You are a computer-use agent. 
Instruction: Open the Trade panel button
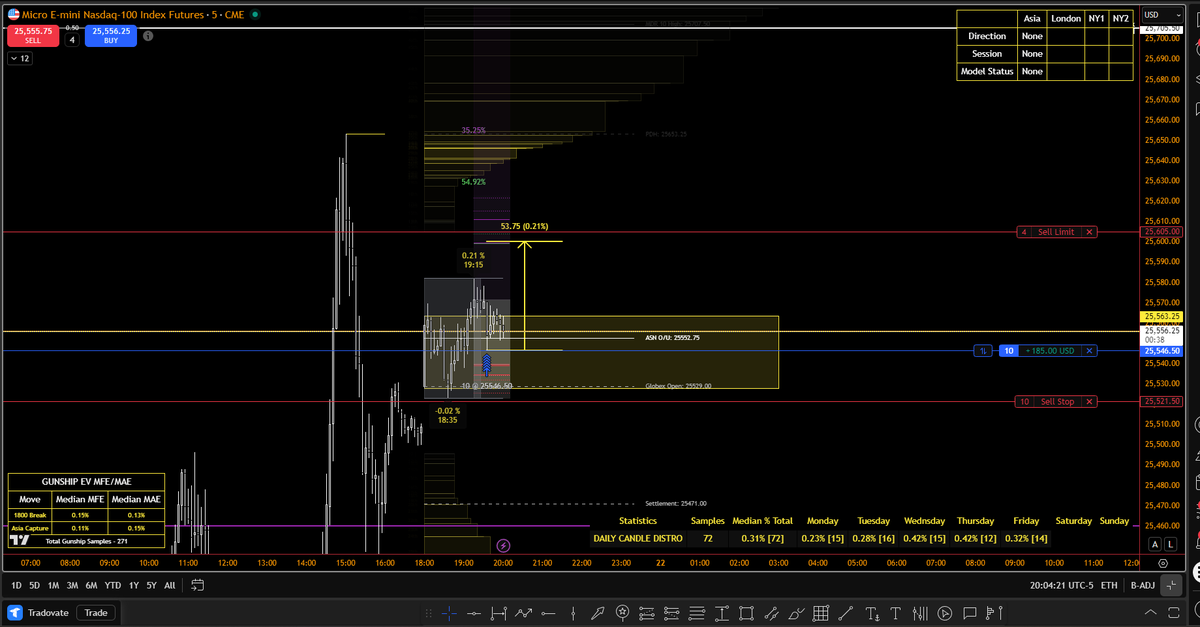click(x=96, y=612)
